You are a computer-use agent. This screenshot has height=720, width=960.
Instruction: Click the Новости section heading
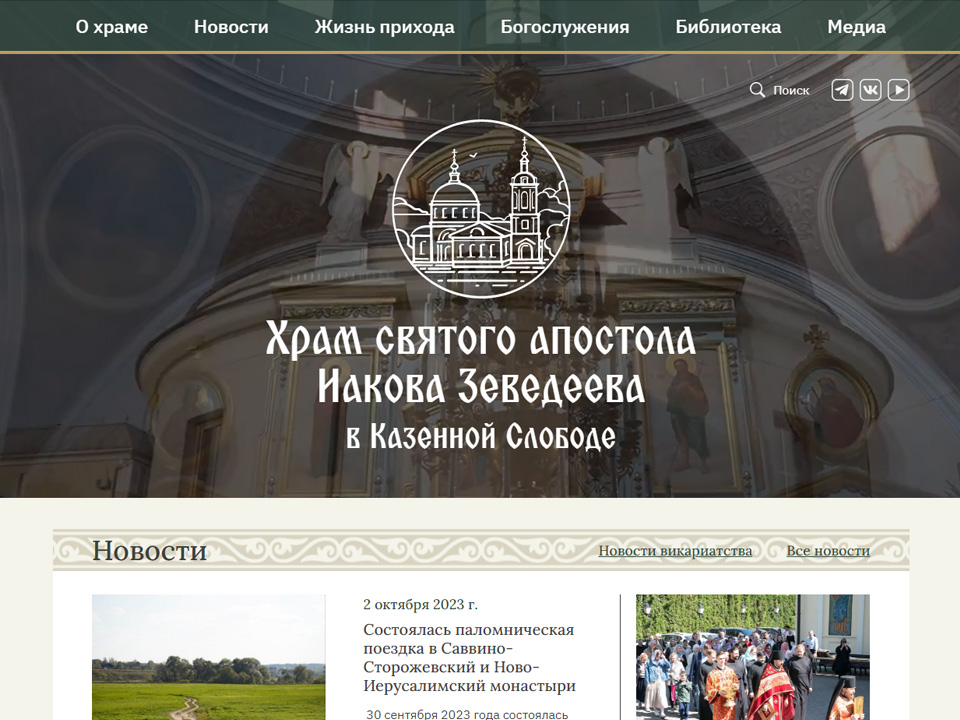tap(149, 550)
